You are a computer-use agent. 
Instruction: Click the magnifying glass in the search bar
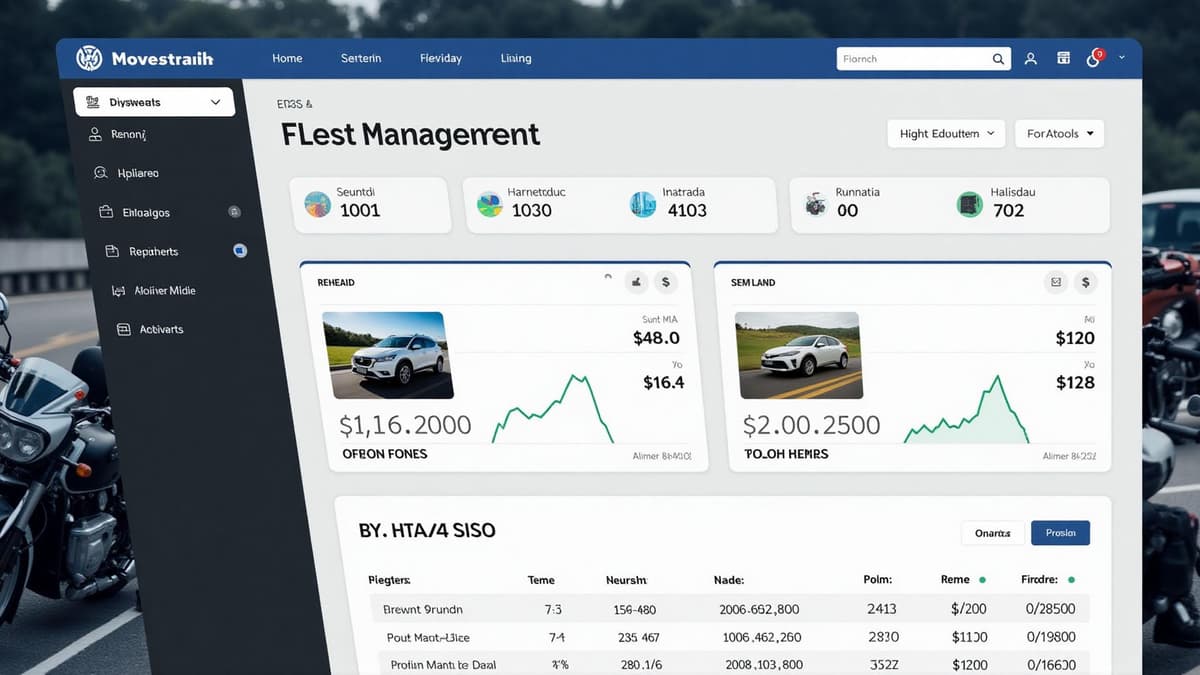[x=997, y=58]
